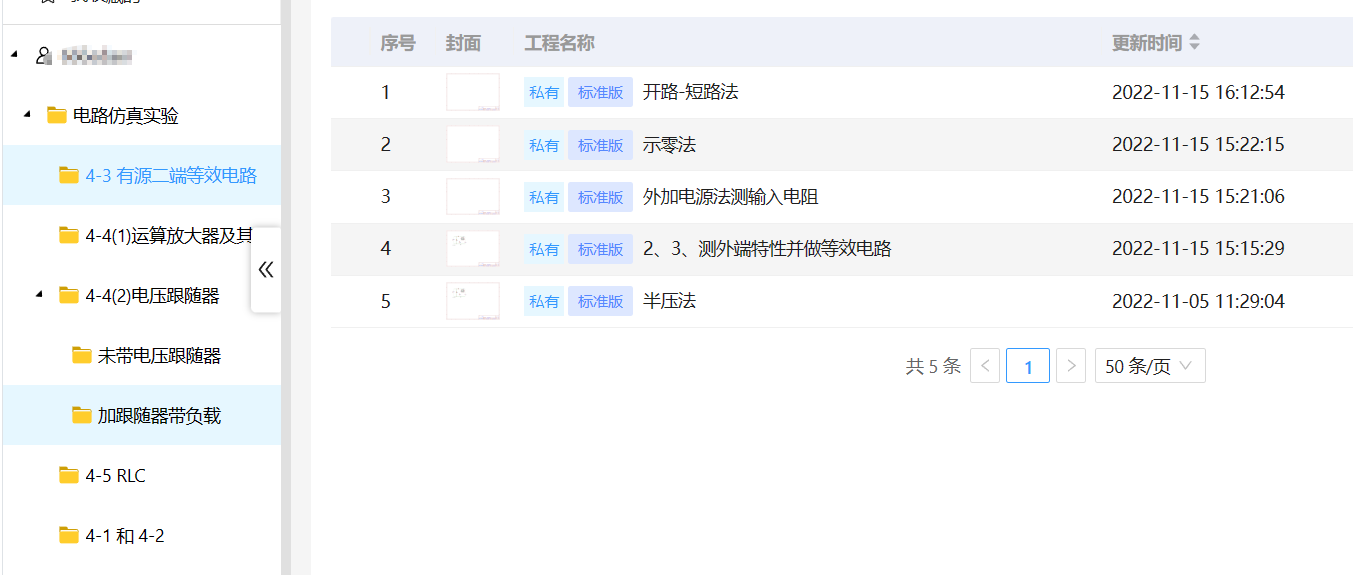The height and width of the screenshot is (575, 1353).
Task: Click the sidebar vertical scrollbar
Action: coord(286,287)
